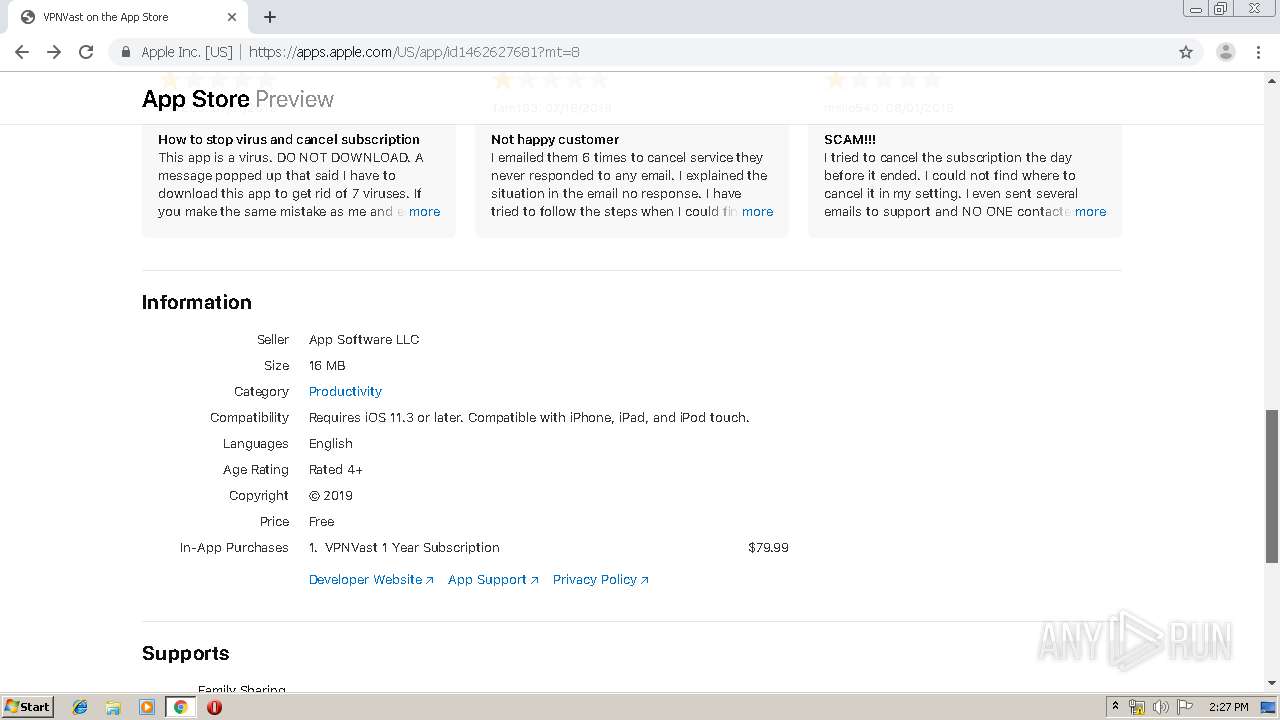Open the Chrome profile avatar menu
The width and height of the screenshot is (1280, 720).
pos(1225,52)
